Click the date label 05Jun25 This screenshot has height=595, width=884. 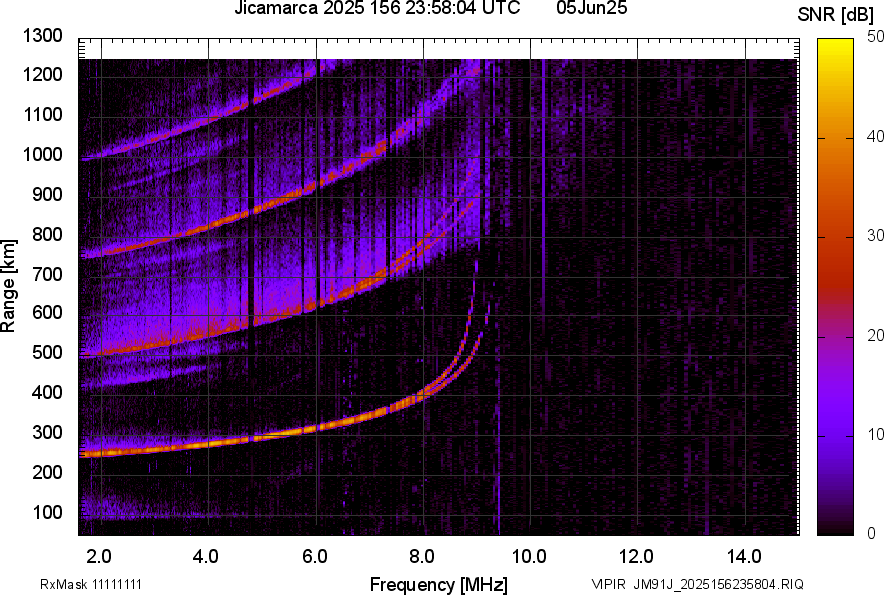591,8
